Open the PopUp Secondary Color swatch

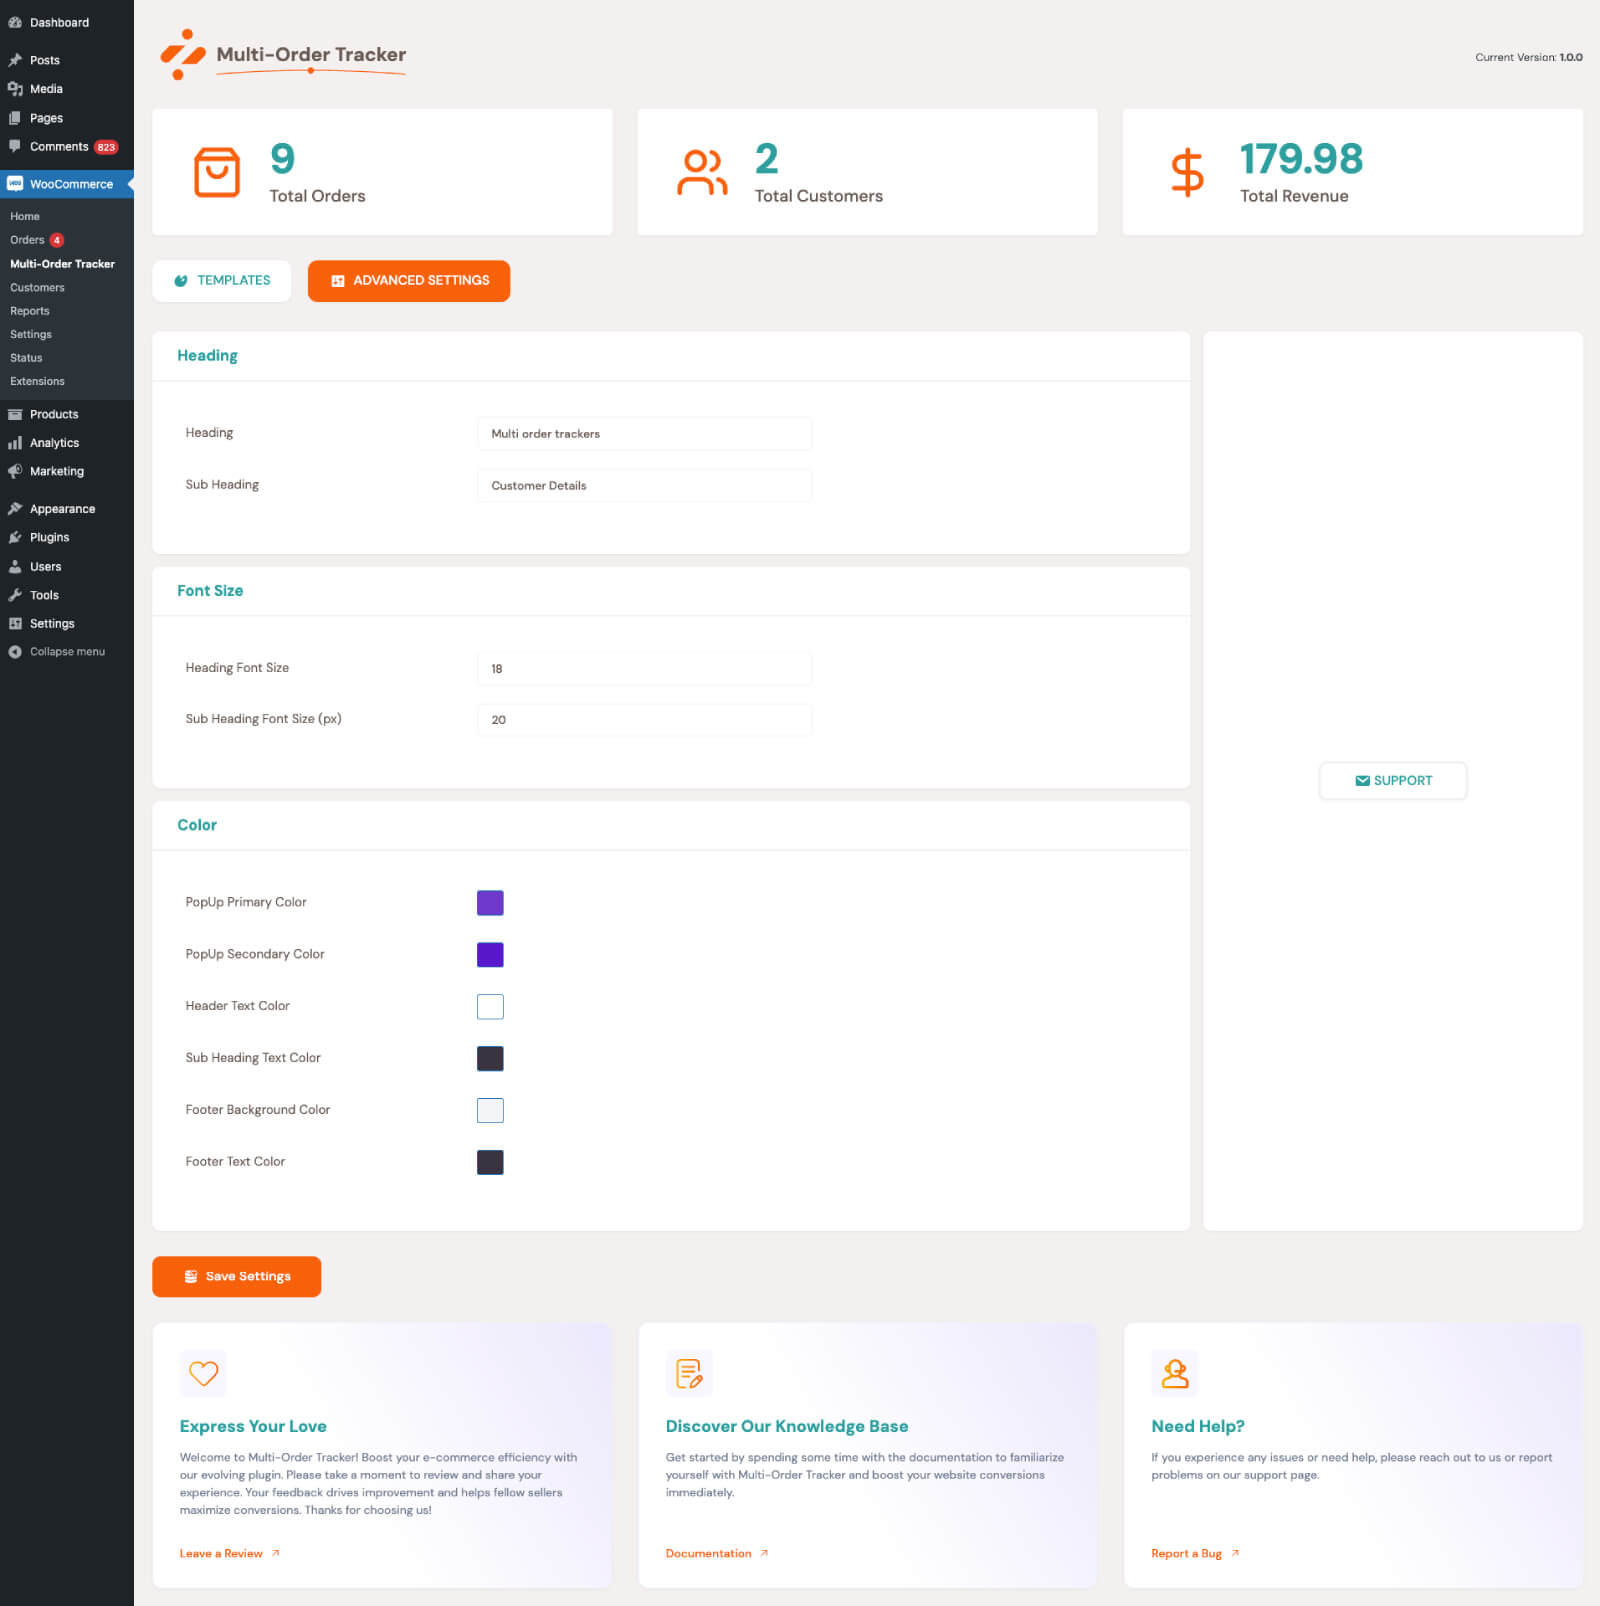490,955
